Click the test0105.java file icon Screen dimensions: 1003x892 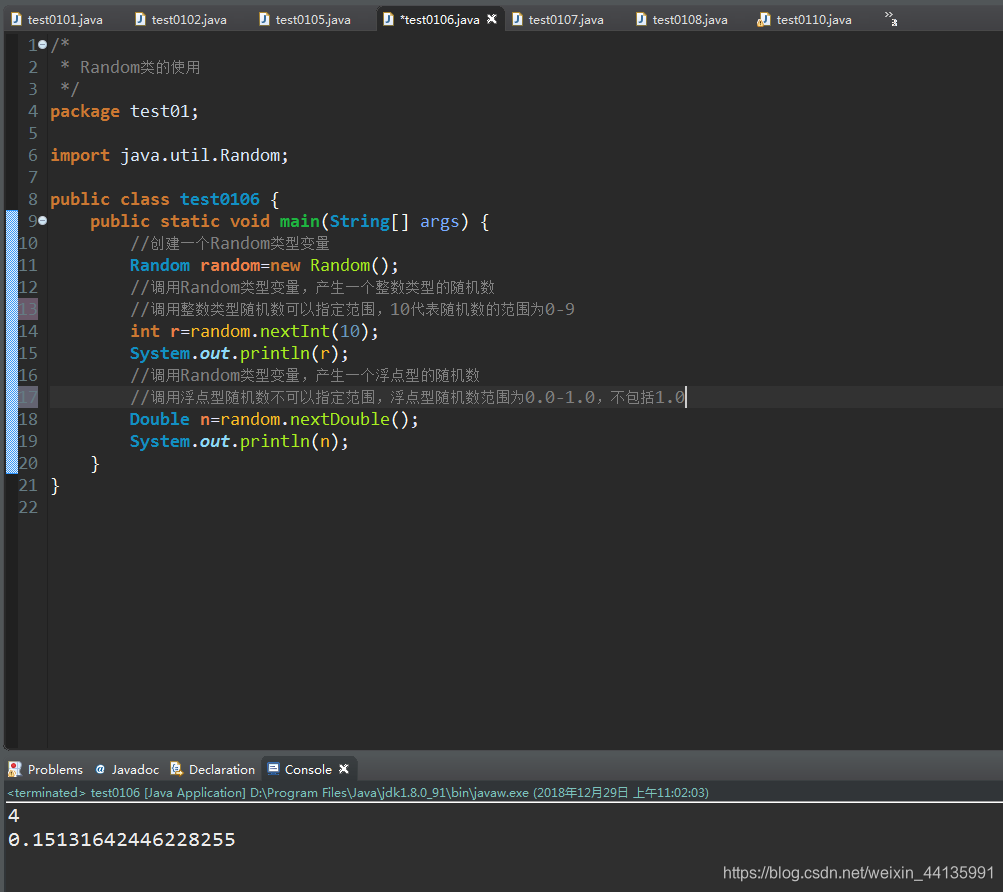(x=264, y=19)
